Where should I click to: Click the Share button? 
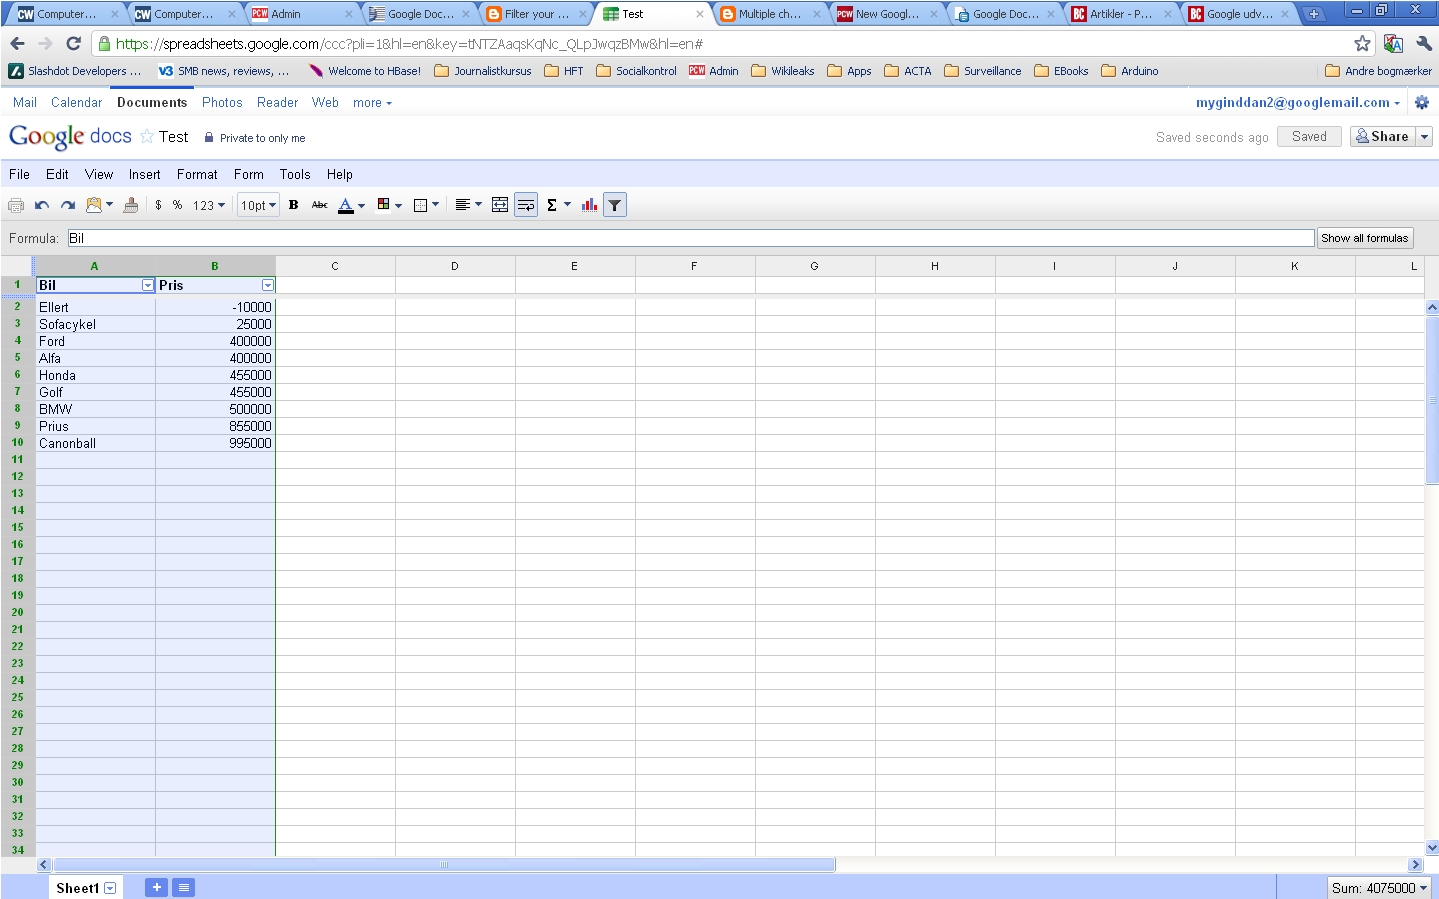(x=1382, y=137)
